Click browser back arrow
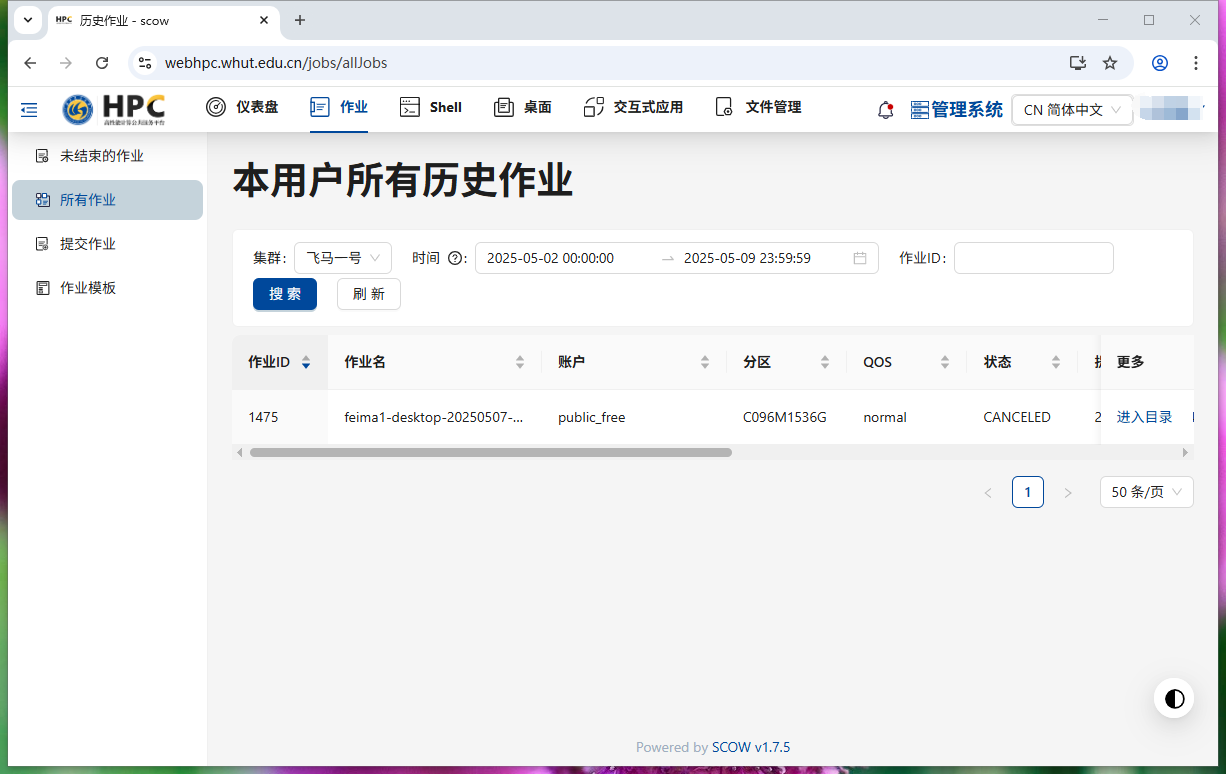Screen dimensions: 1226x774 point(30,63)
